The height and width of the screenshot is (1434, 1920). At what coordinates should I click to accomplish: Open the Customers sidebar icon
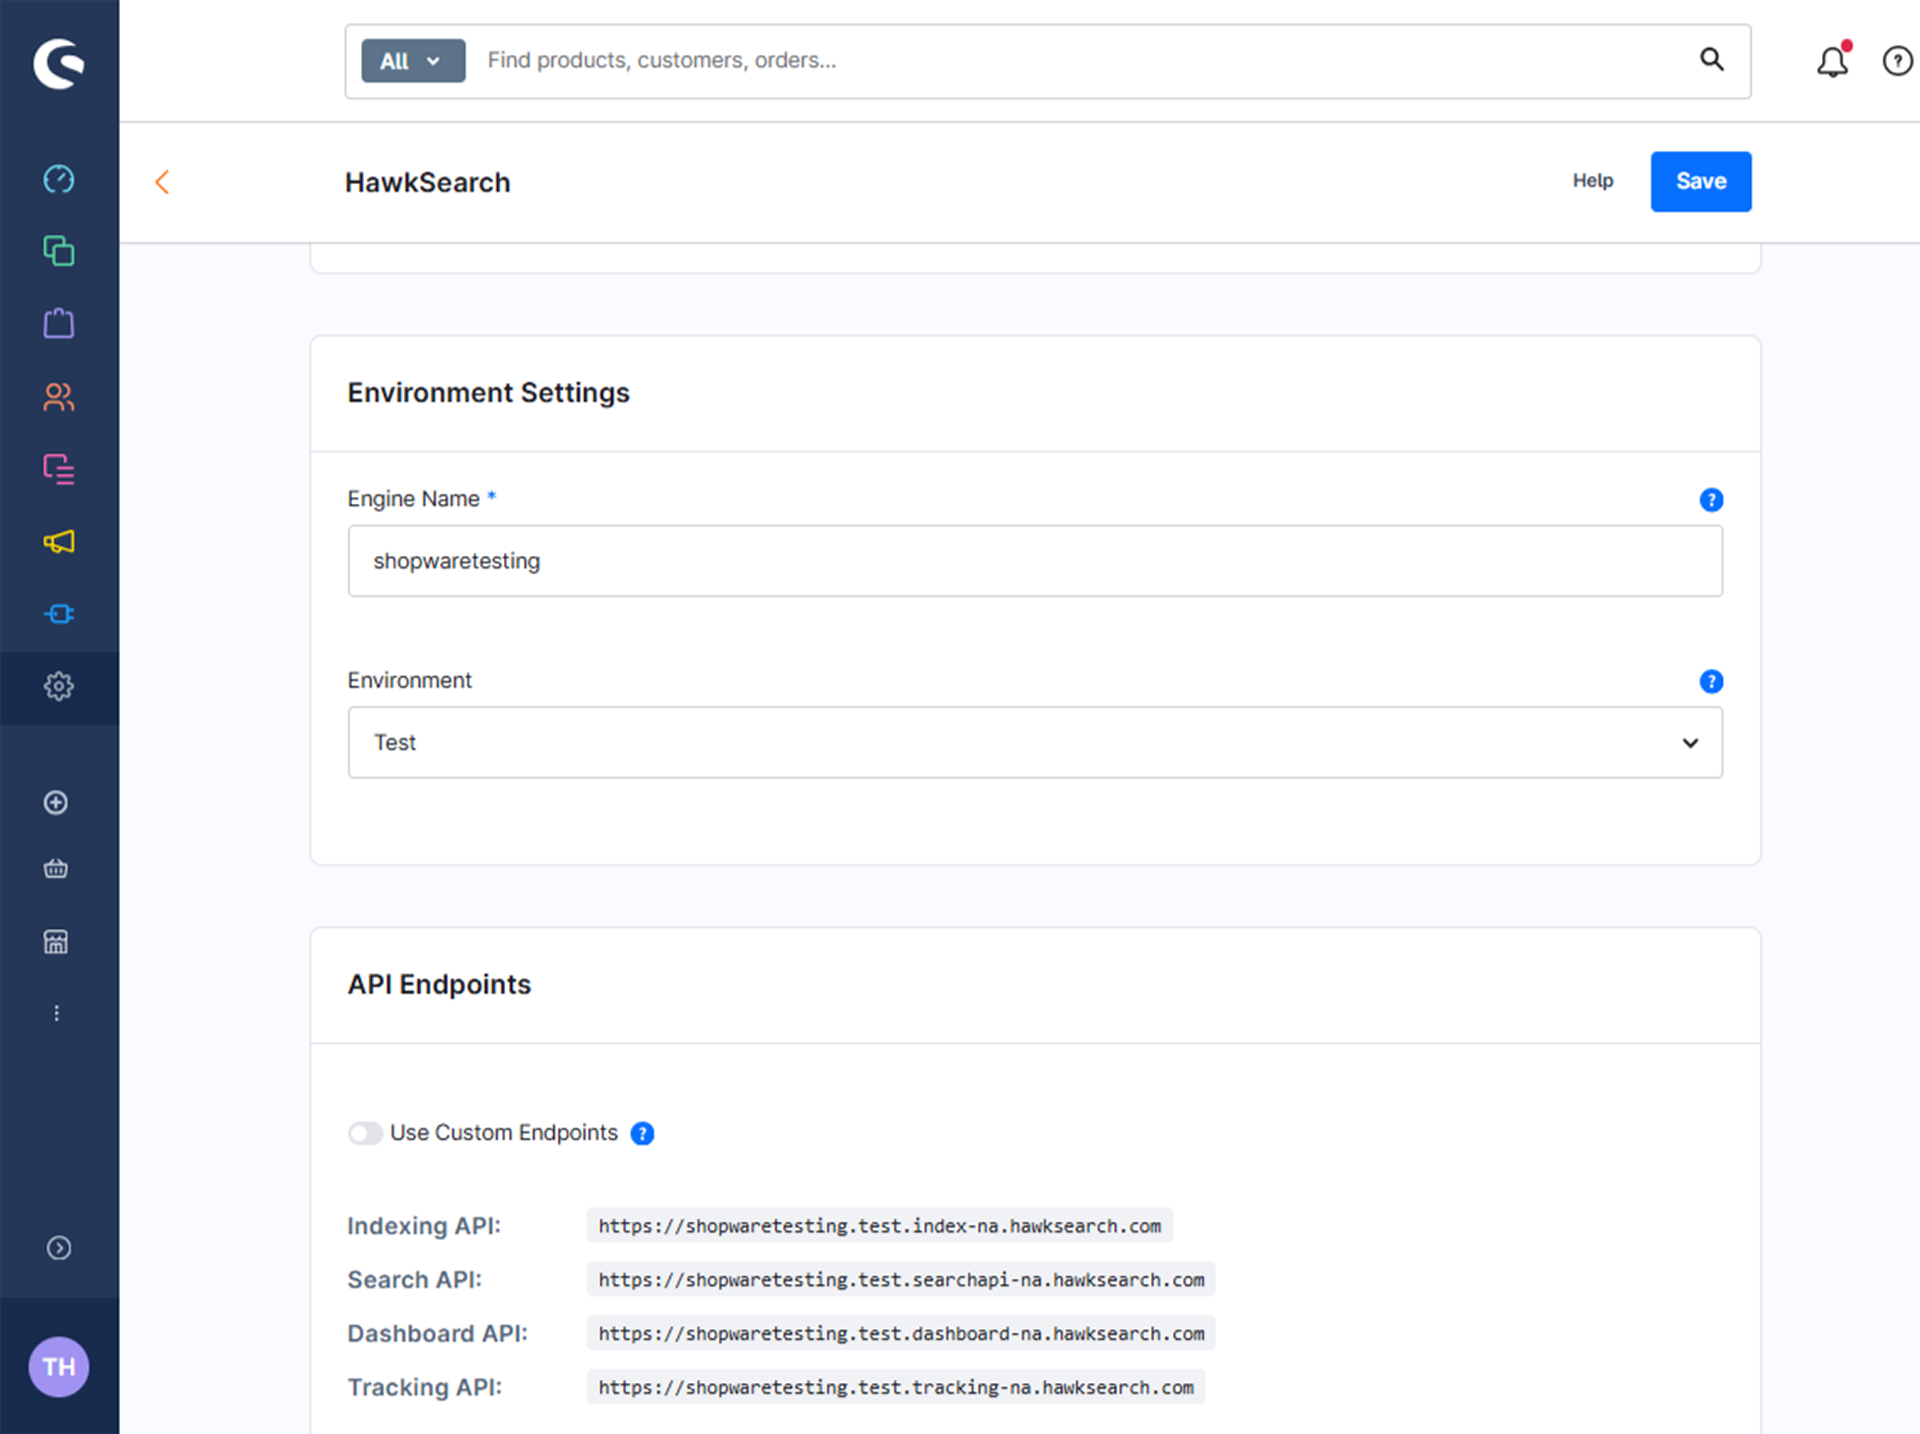pyautogui.click(x=59, y=397)
